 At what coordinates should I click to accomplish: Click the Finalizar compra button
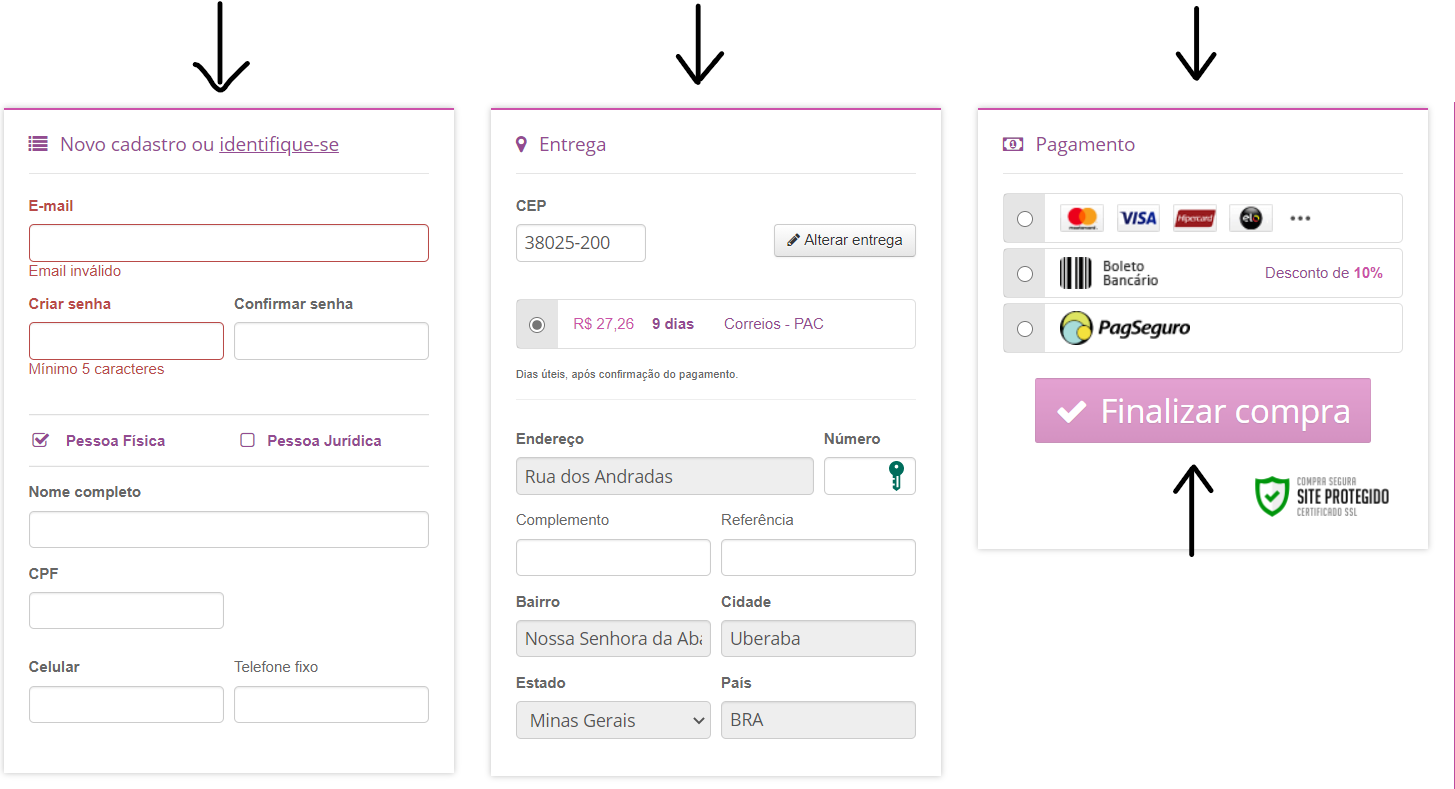[x=1202, y=411]
